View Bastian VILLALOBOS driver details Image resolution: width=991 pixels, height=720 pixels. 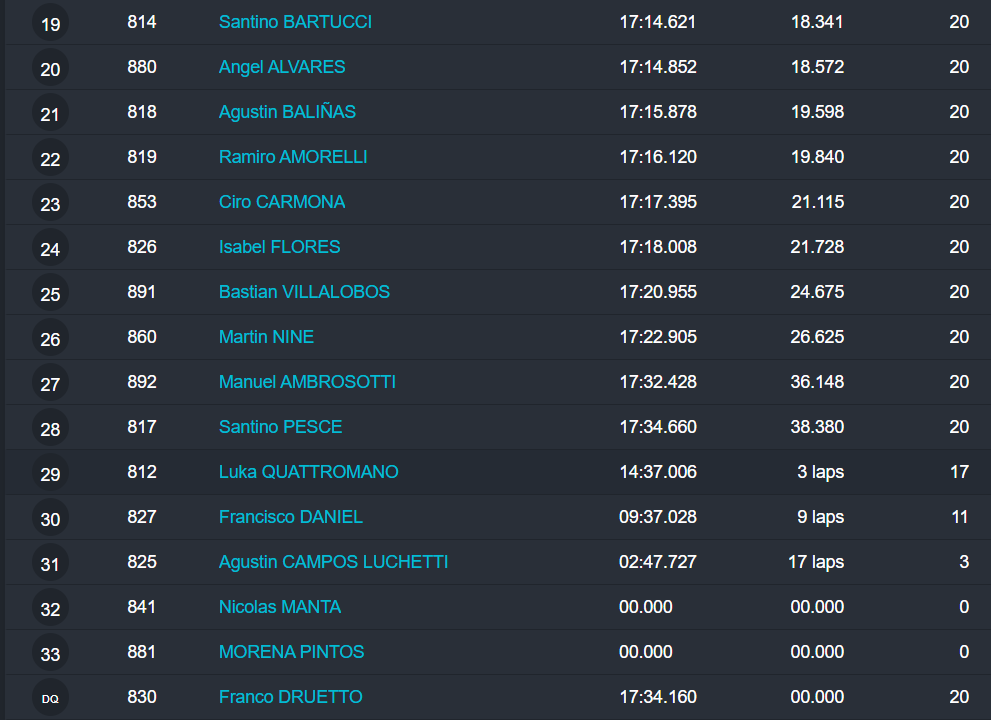pyautogui.click(x=304, y=292)
